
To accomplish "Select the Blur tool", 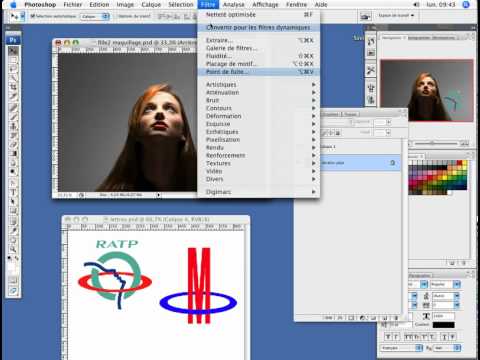I will (x=13, y=163).
